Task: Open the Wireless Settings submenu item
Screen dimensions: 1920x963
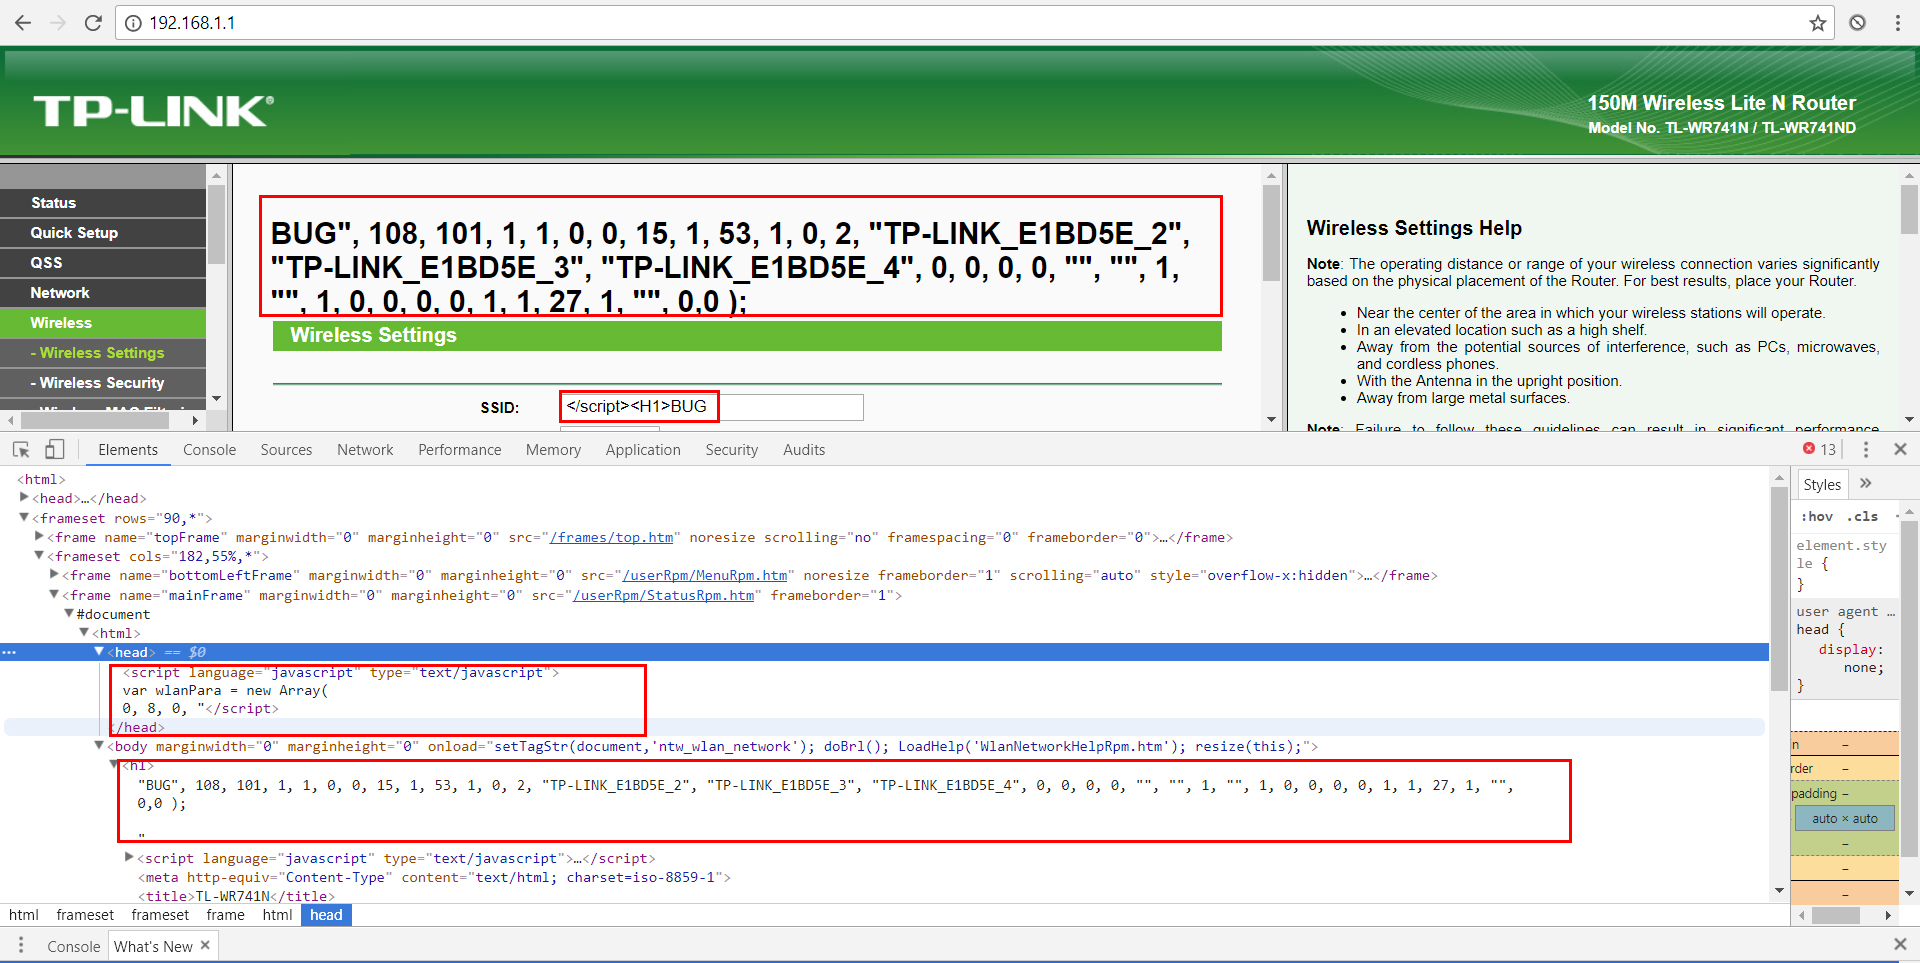Action: (103, 353)
